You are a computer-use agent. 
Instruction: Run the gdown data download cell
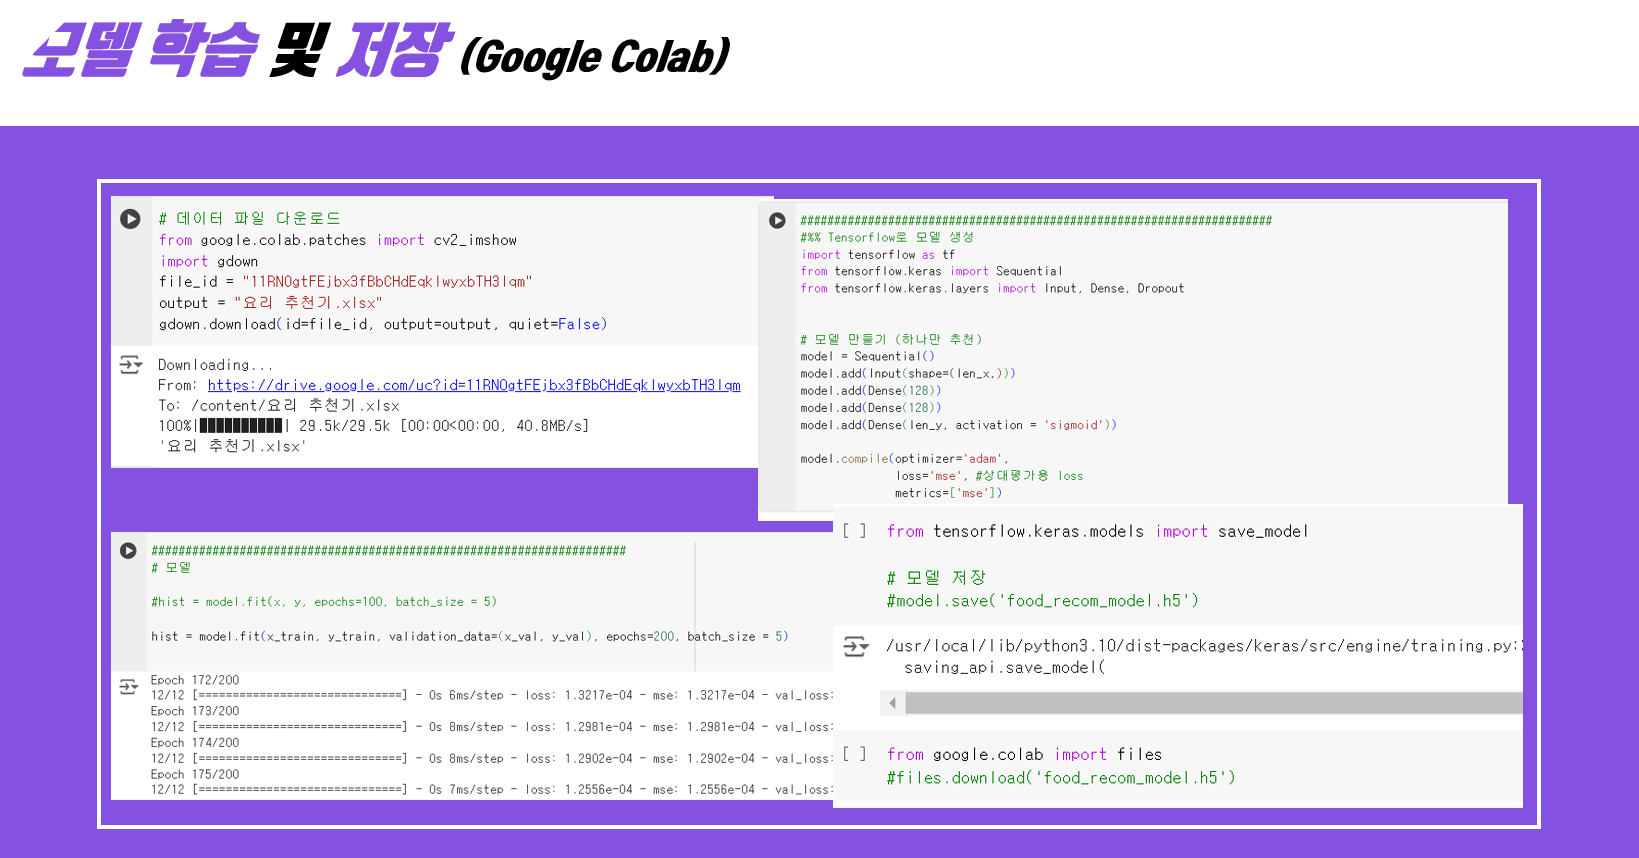tap(130, 219)
